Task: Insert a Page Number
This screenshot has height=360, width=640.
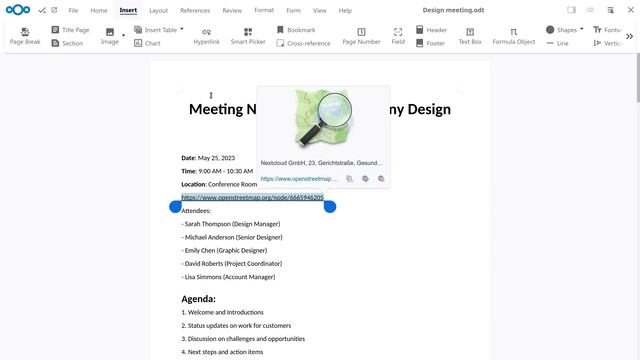Action: (x=361, y=36)
